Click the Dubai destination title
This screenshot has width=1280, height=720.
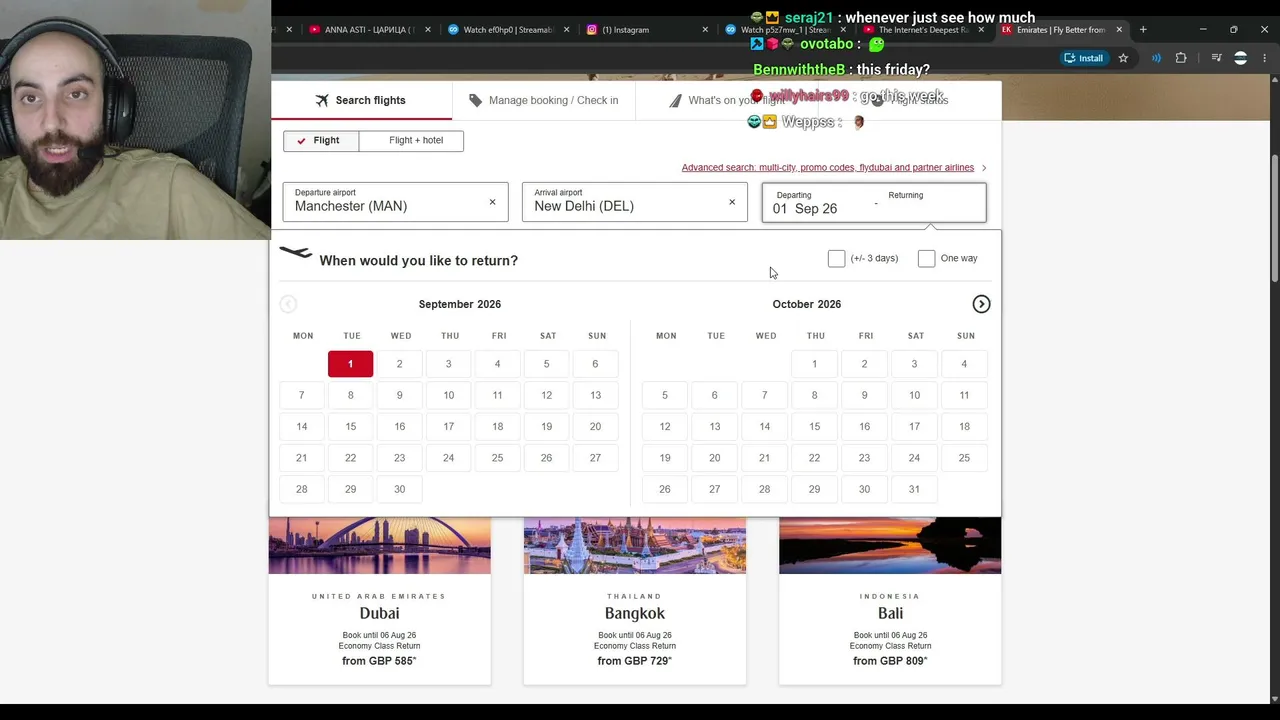379,613
